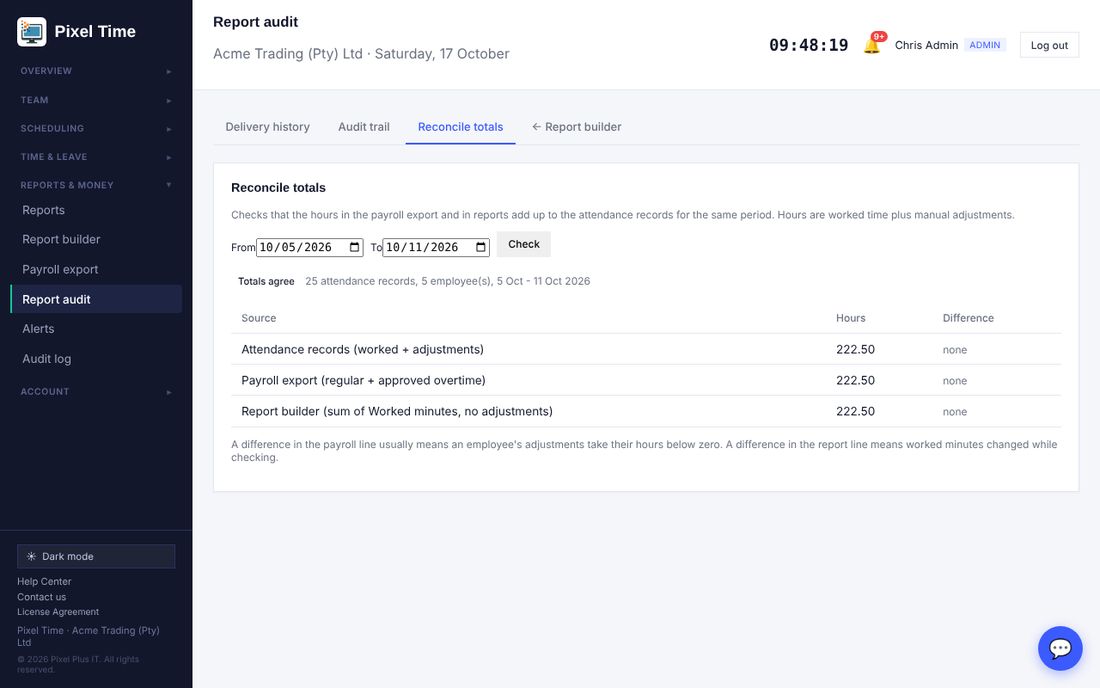Open the To date calendar picker
Screen dimensions: 1100x688
pyautogui.click(x=481, y=247)
